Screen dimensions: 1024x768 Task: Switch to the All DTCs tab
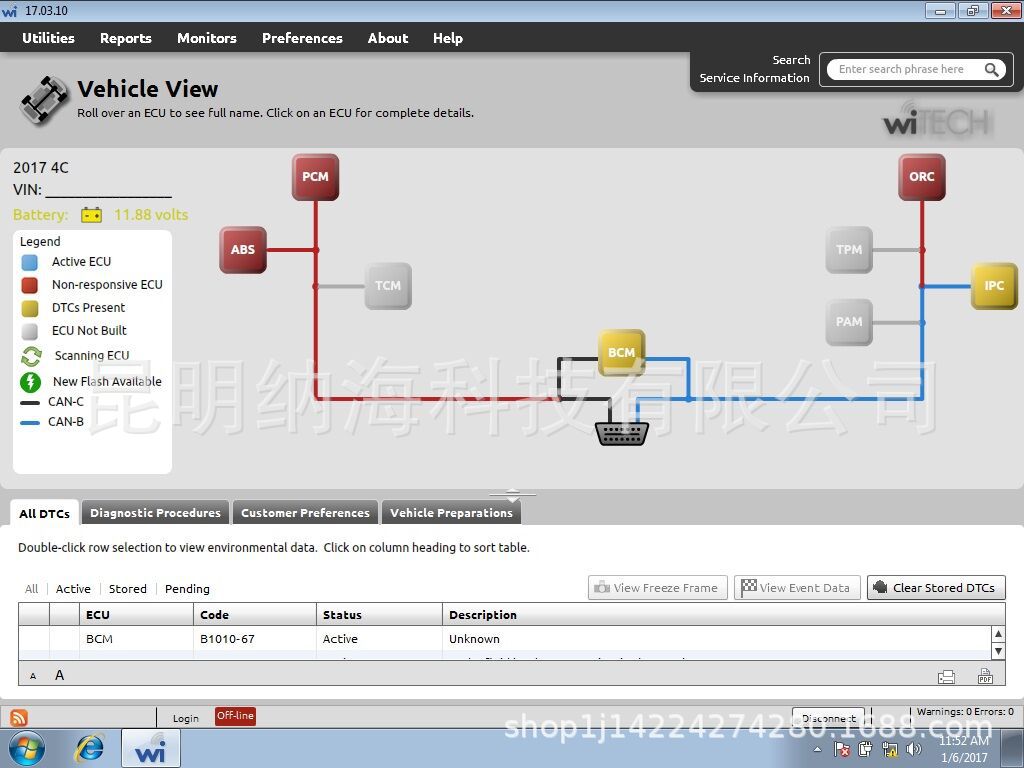click(x=44, y=513)
